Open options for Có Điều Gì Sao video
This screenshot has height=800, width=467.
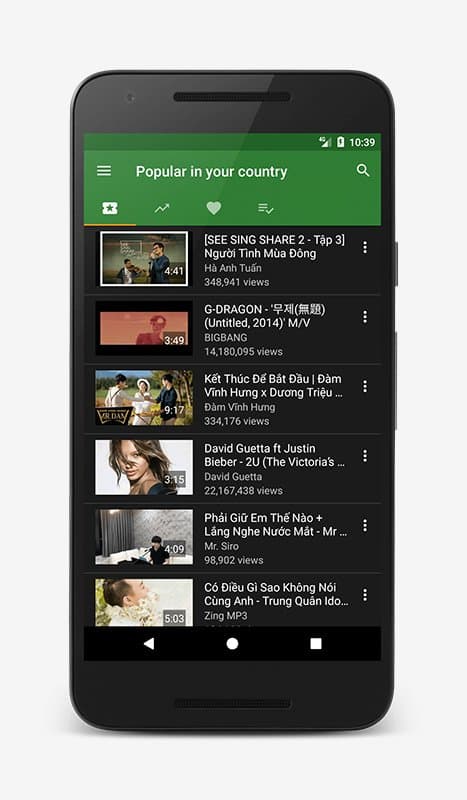[x=365, y=595]
